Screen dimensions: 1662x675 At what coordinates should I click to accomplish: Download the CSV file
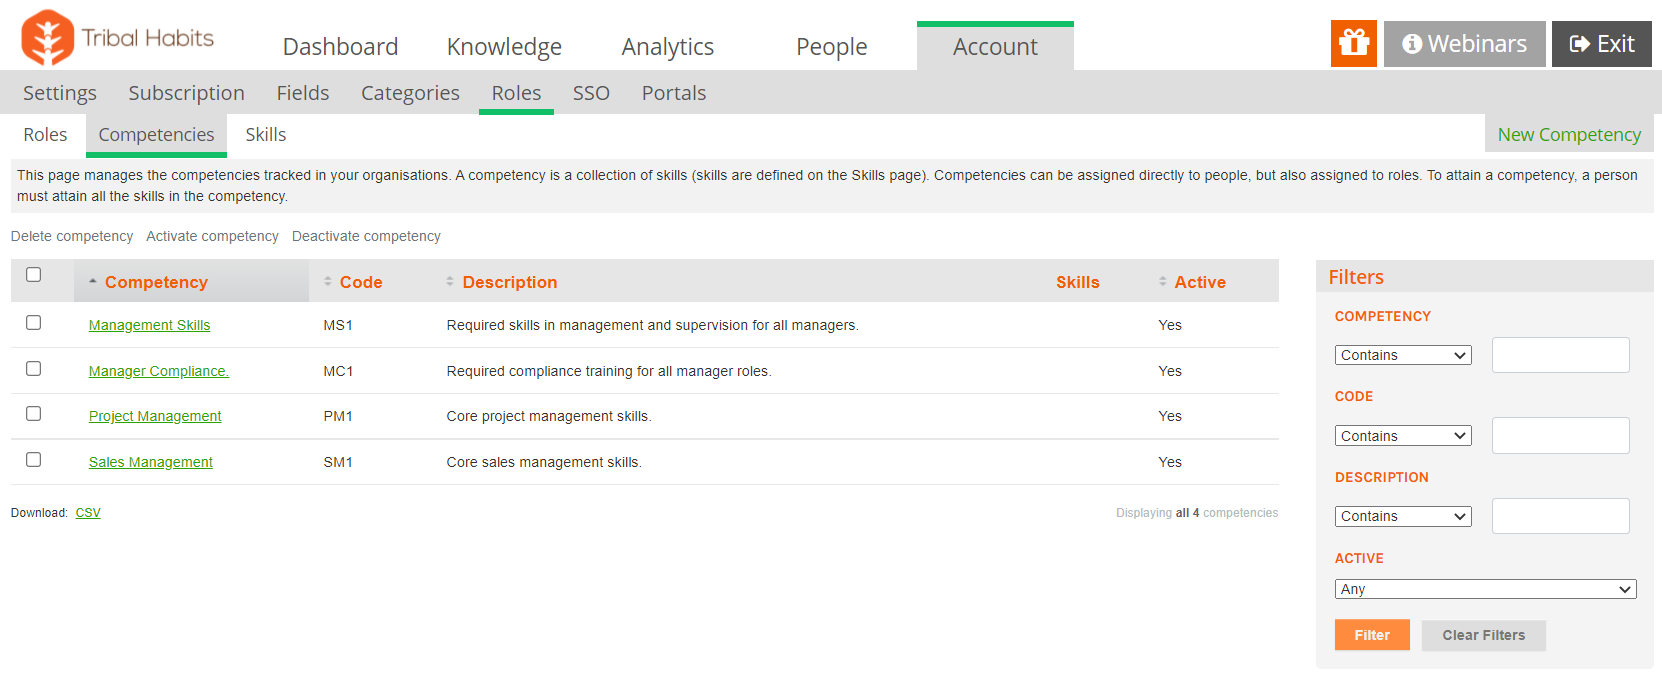88,513
